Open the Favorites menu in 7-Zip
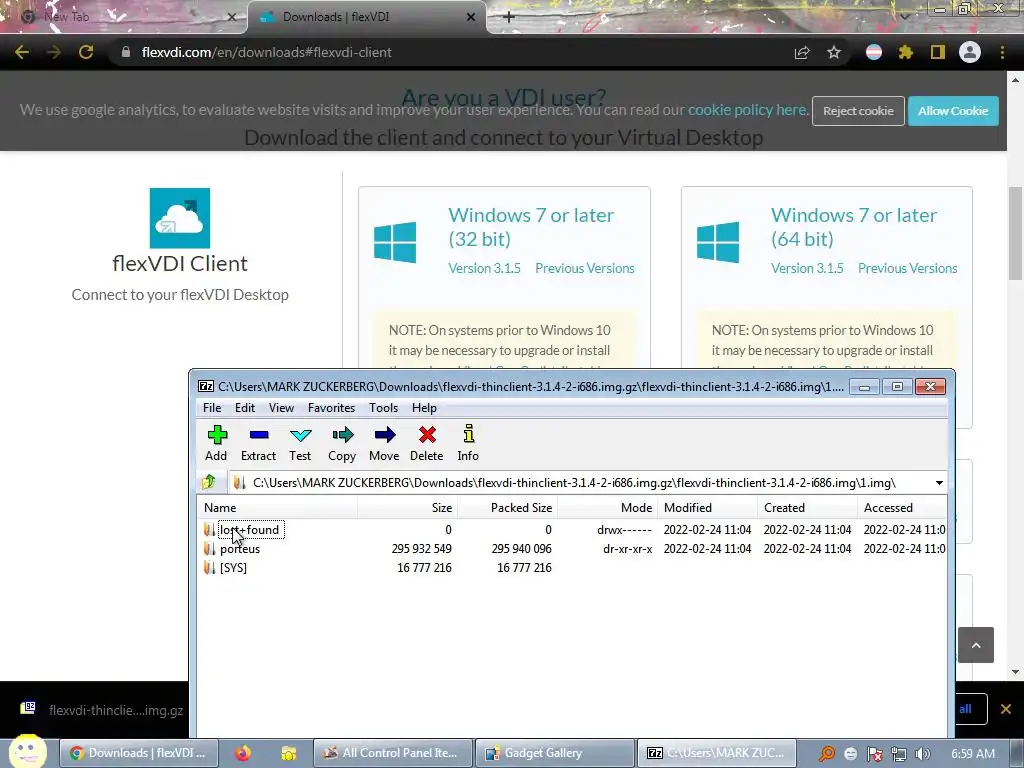Screen dimensions: 1024x768 [331, 408]
